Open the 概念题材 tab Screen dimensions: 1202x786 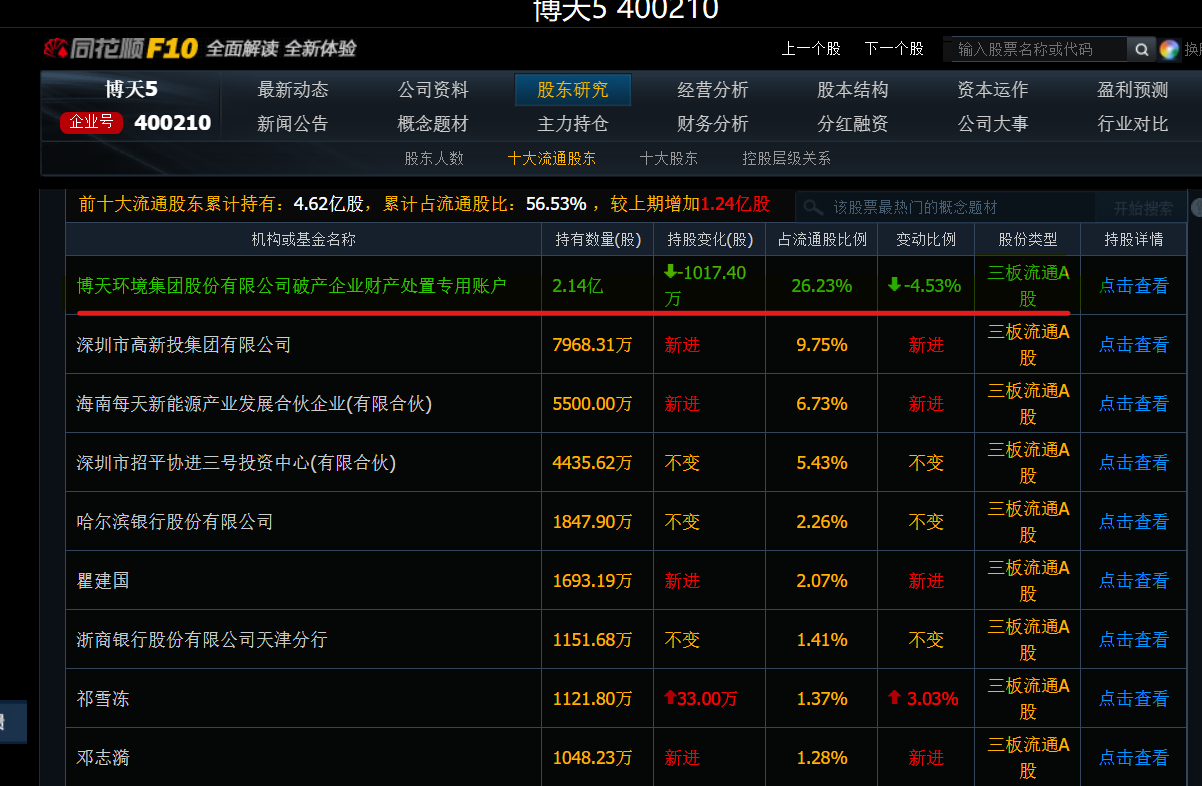click(433, 124)
